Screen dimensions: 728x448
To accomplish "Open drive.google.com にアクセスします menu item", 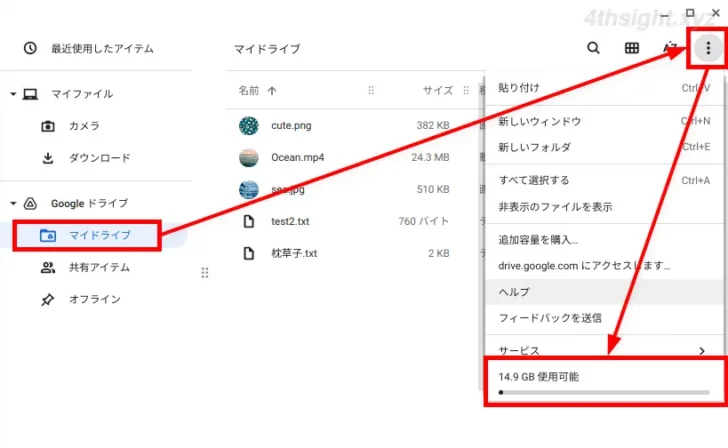I will [603, 266].
